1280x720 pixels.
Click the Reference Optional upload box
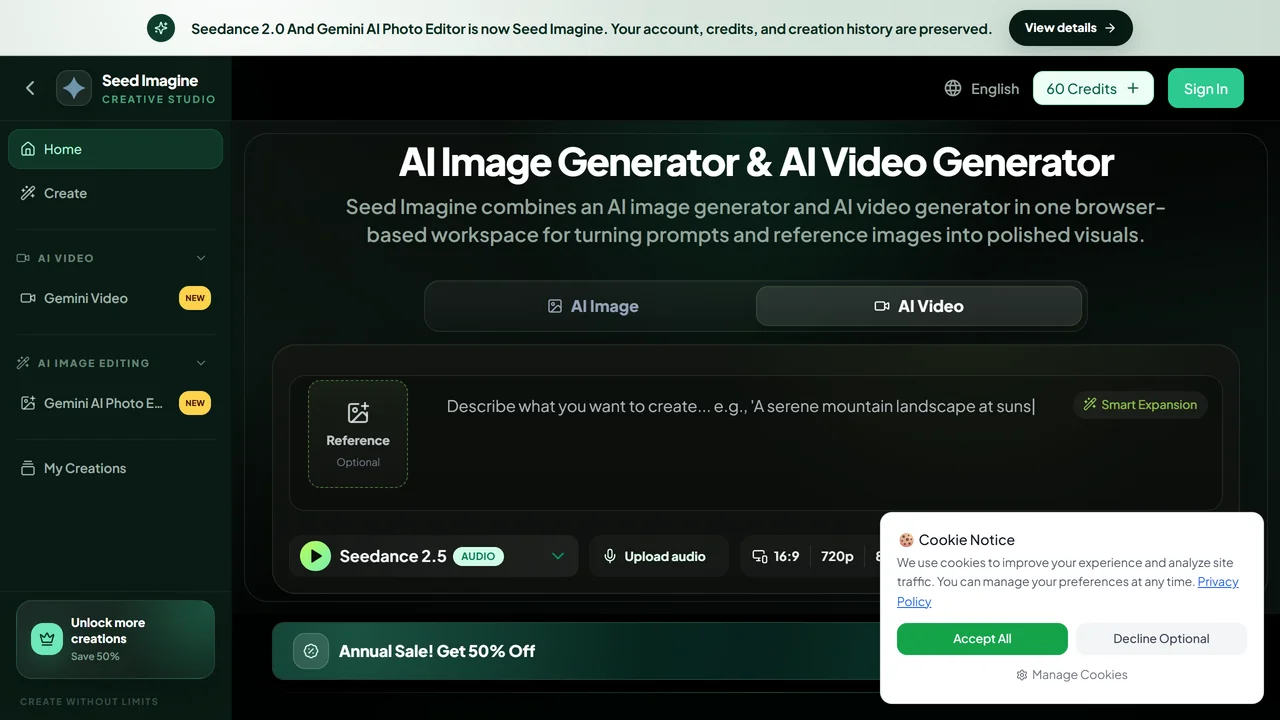[358, 434]
